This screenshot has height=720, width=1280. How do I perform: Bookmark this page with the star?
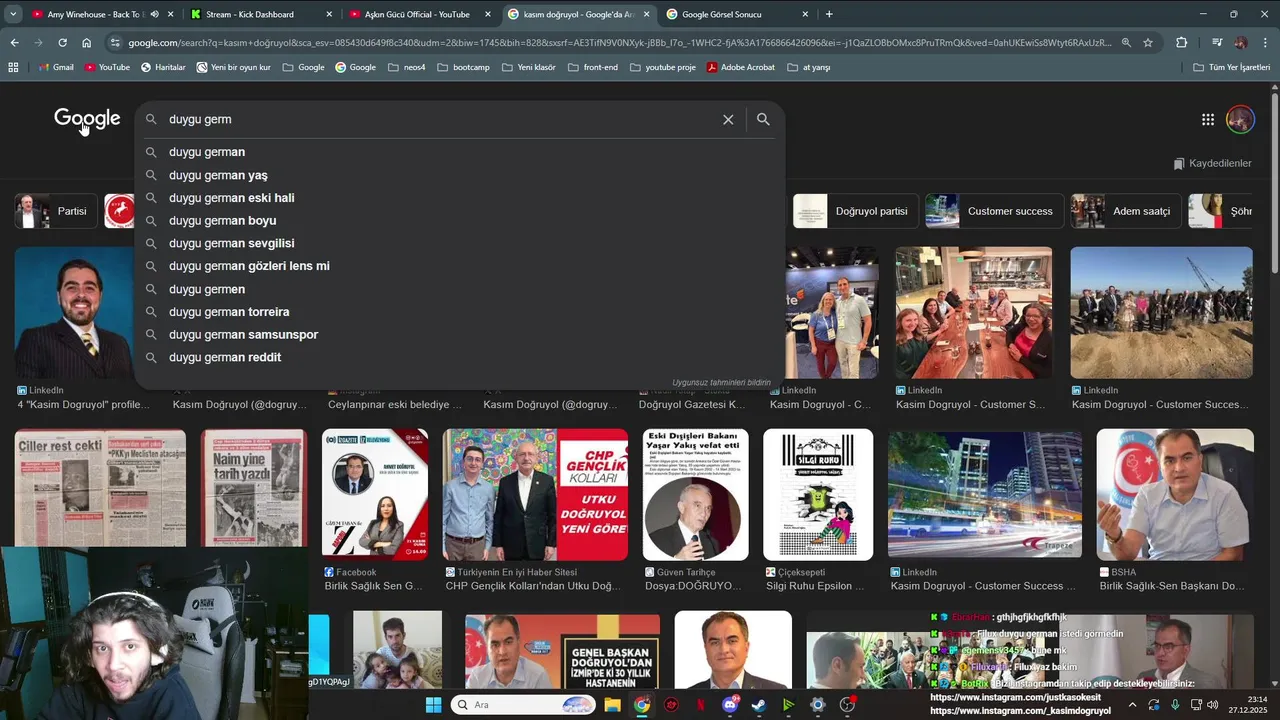click(1148, 43)
